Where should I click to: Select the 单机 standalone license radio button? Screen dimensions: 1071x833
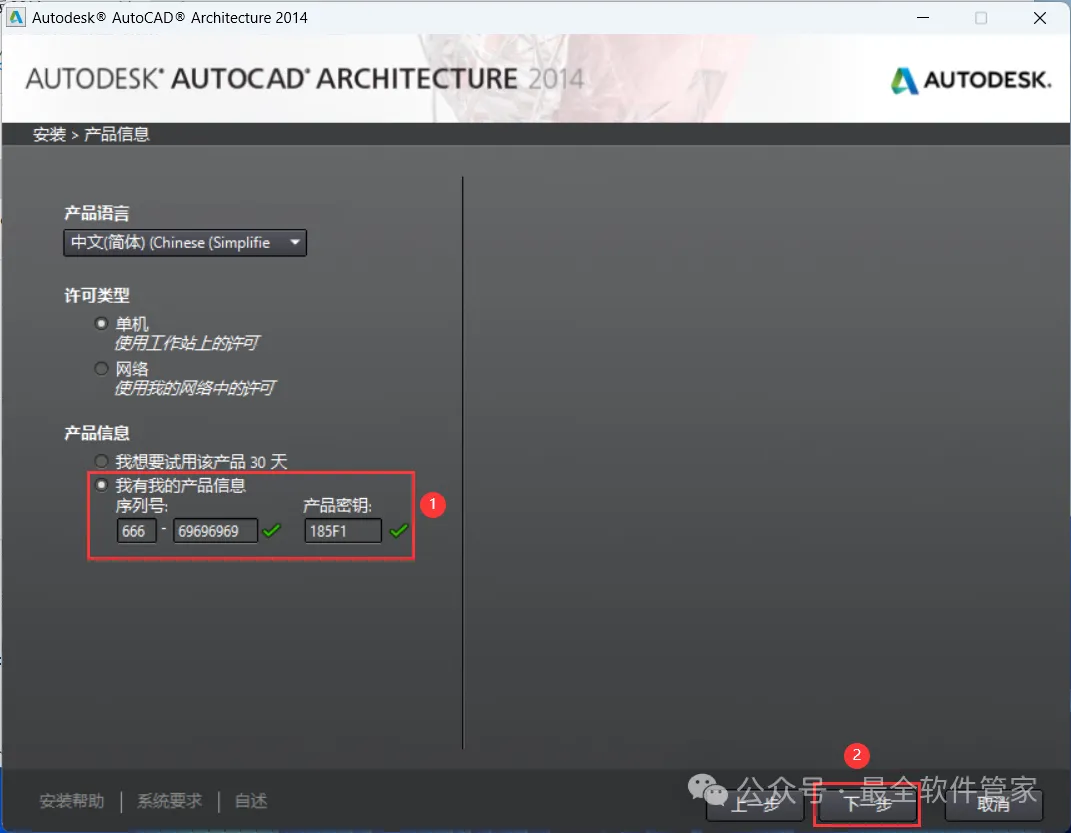coord(101,323)
